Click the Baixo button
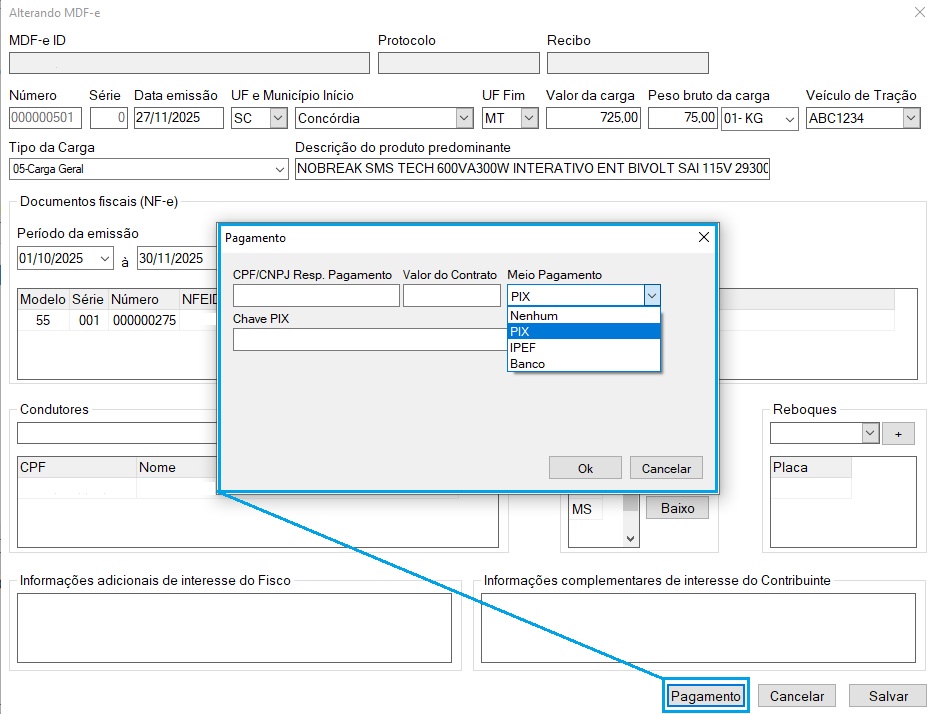Image resolution: width=932 pixels, height=714 pixels. tap(677, 508)
